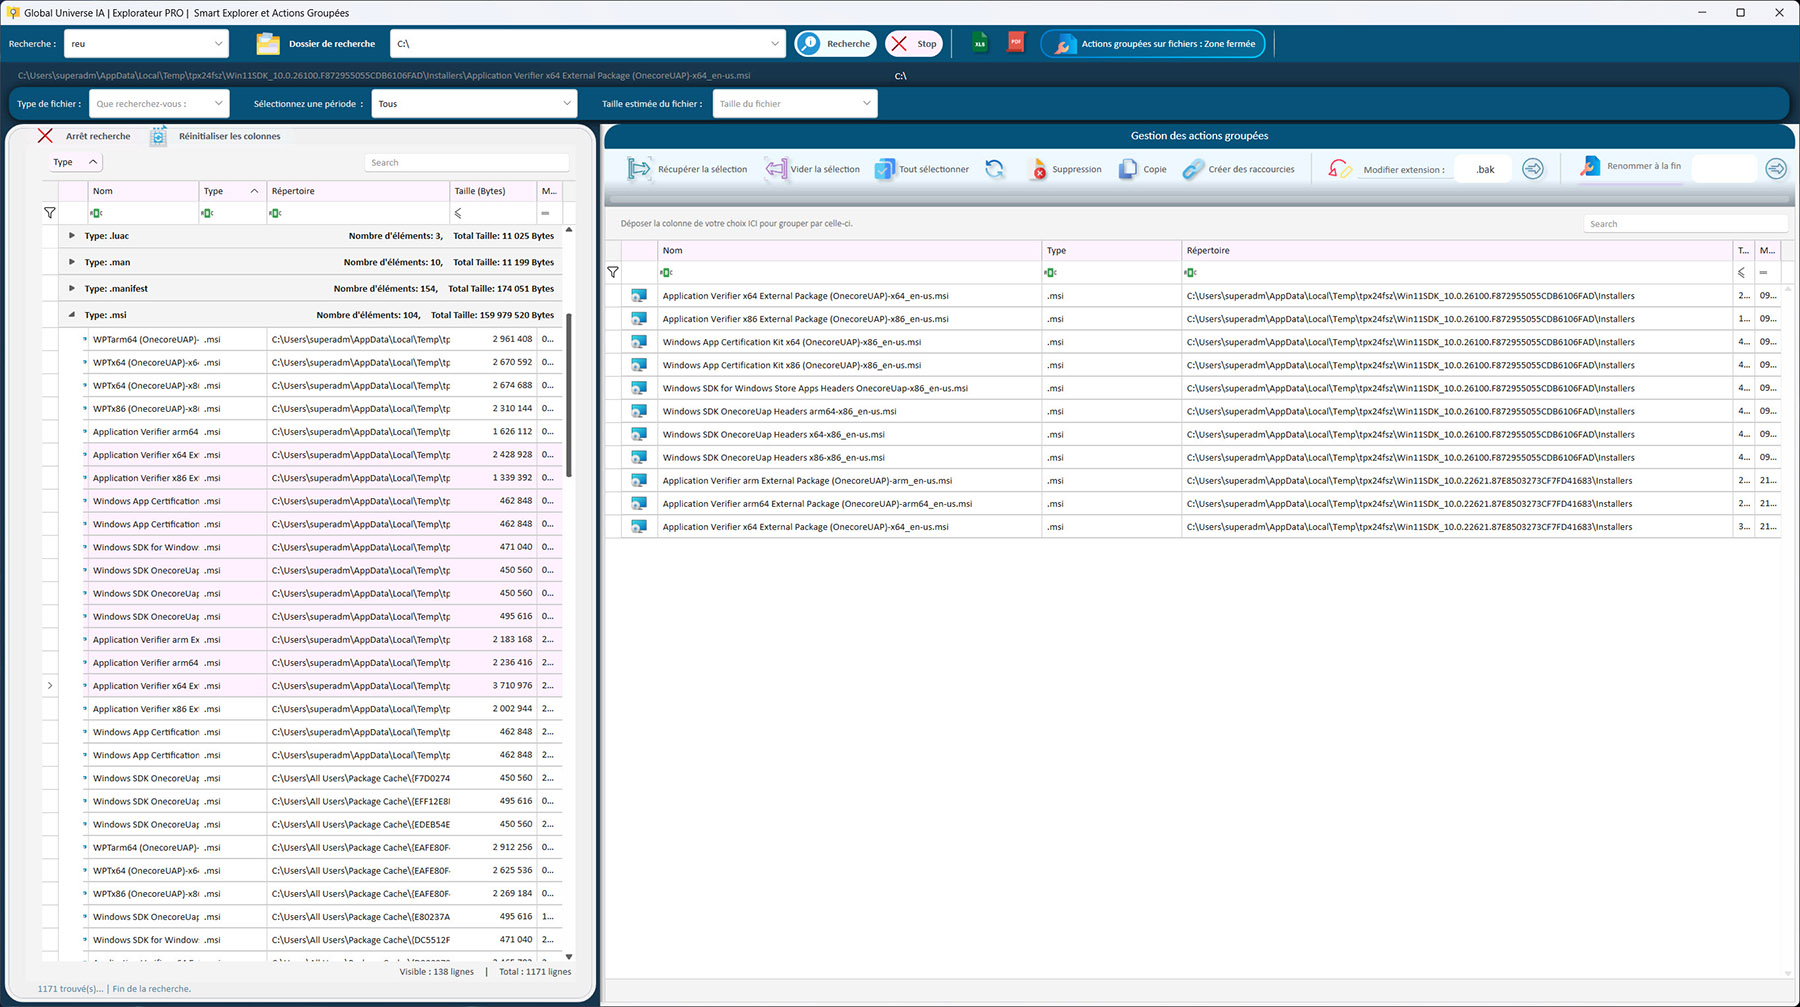
Task: Toggle Actions groupées sur fichiers zone
Action: tap(1153, 44)
